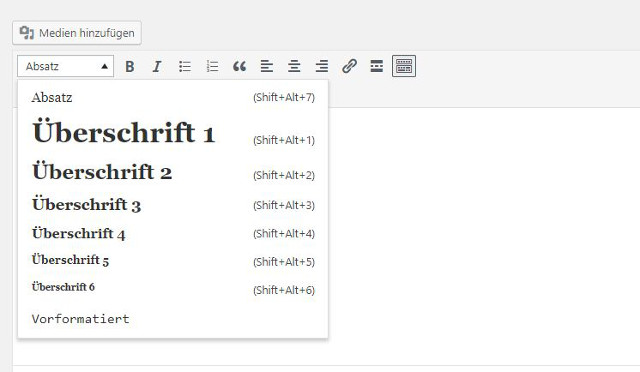Click the shortcut text (Shift+Alt+5)
Image resolution: width=640 pixels, height=372 pixels.
(x=284, y=262)
